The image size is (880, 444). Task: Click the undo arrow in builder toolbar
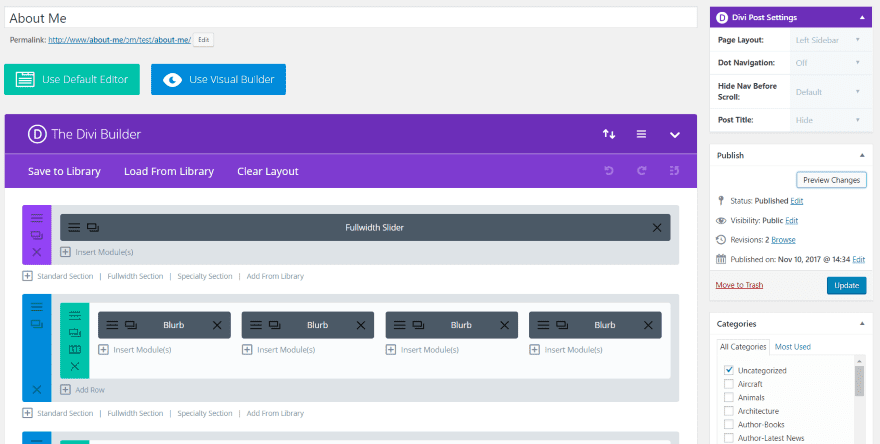(x=608, y=171)
